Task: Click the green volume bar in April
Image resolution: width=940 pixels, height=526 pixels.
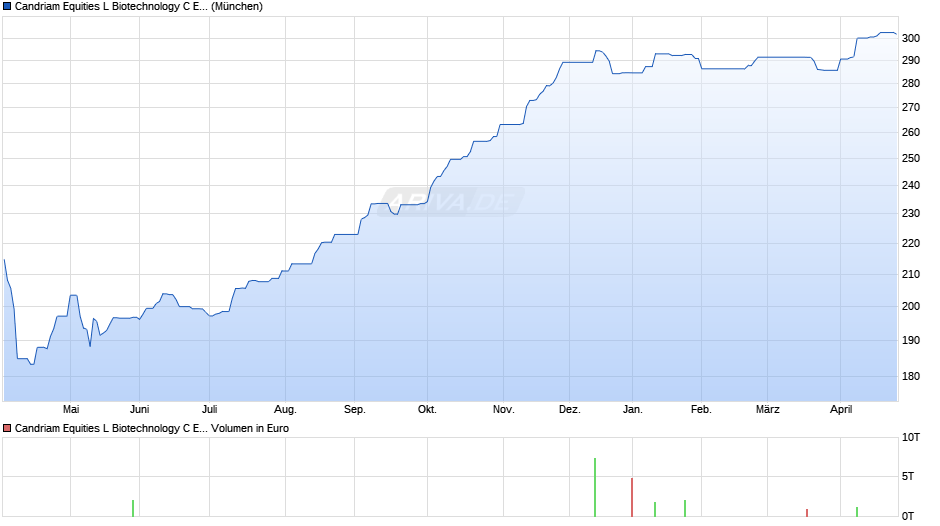Action: point(857,512)
